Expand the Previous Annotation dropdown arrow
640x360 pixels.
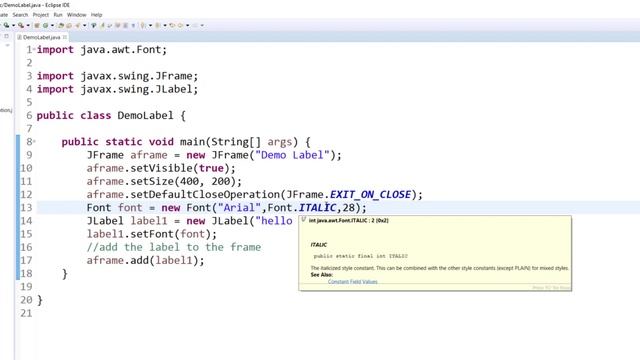tap(165, 25)
